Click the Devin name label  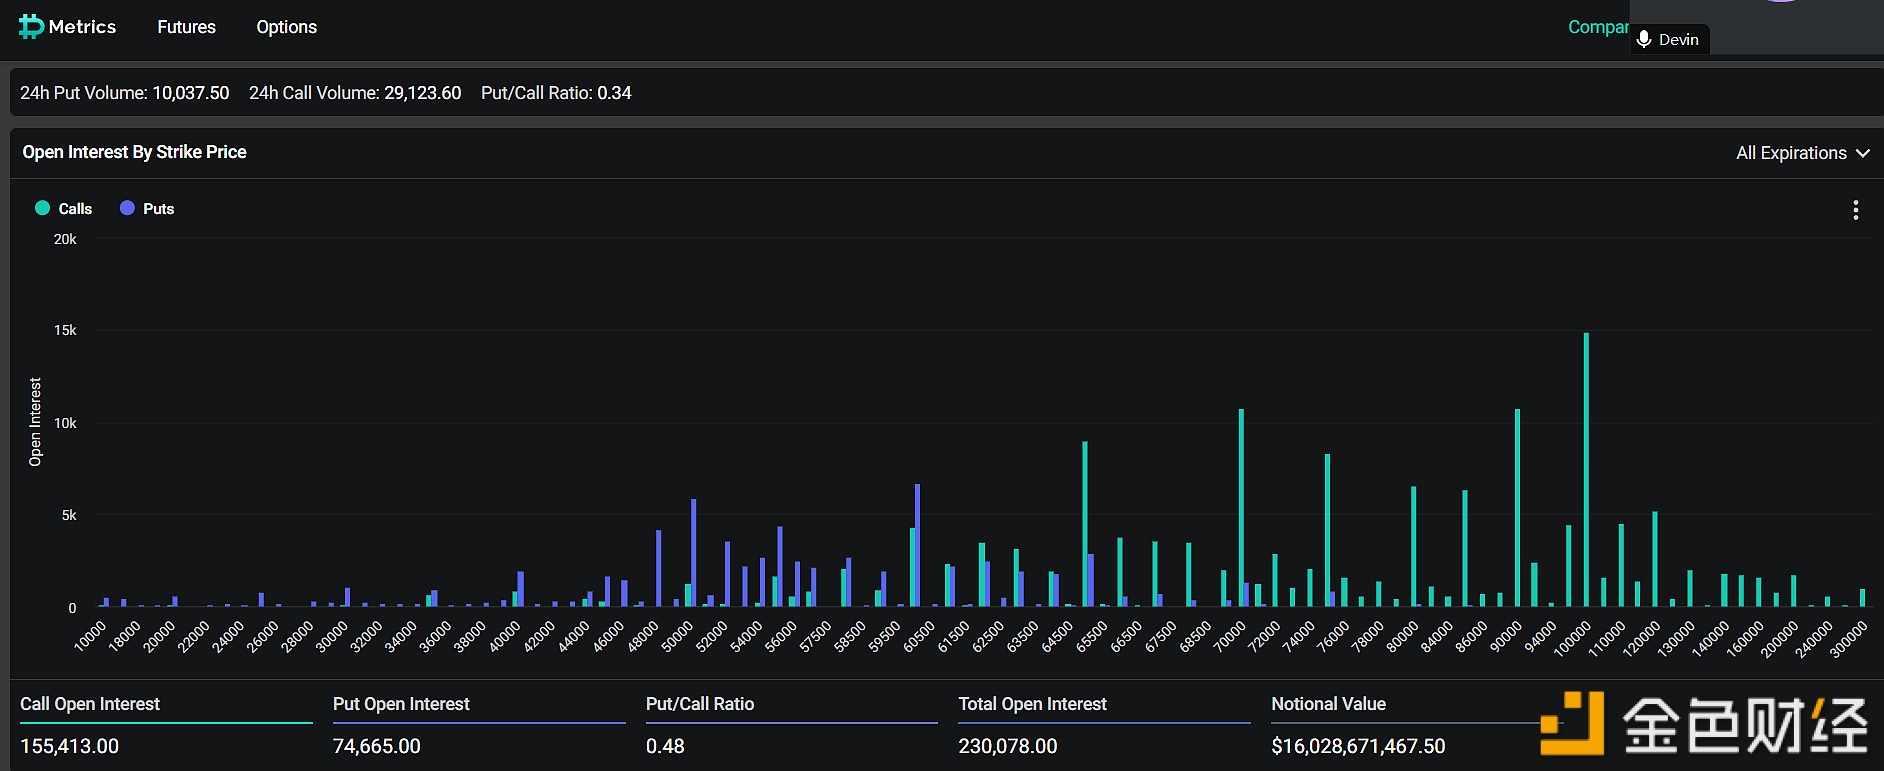coord(1679,40)
